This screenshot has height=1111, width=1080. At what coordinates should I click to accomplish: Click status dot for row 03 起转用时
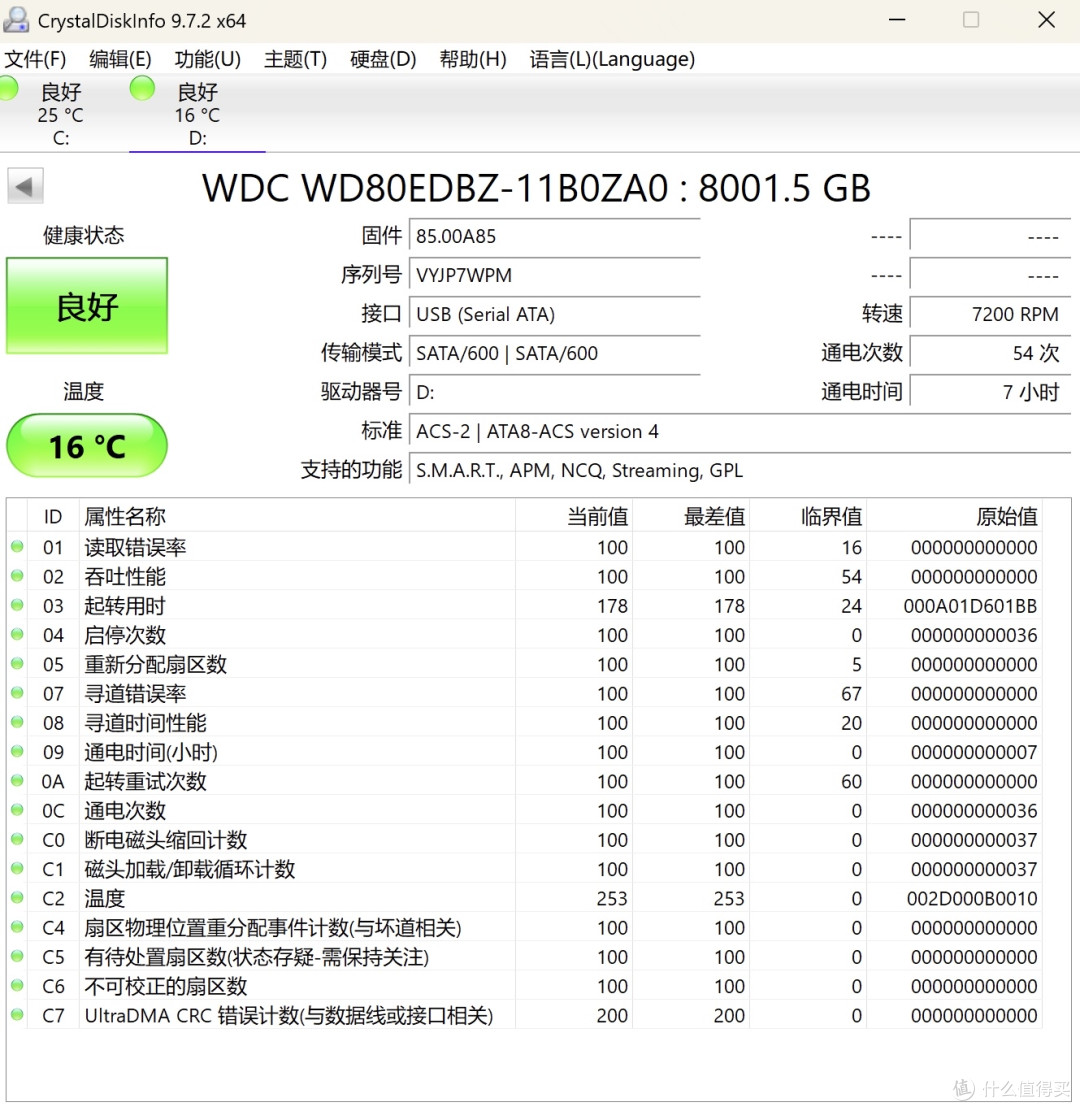pos(17,605)
